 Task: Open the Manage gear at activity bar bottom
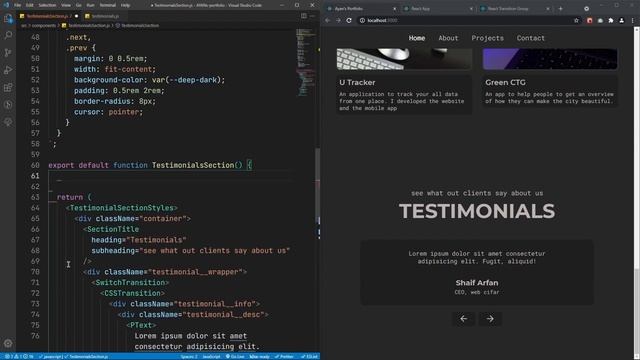(8, 343)
